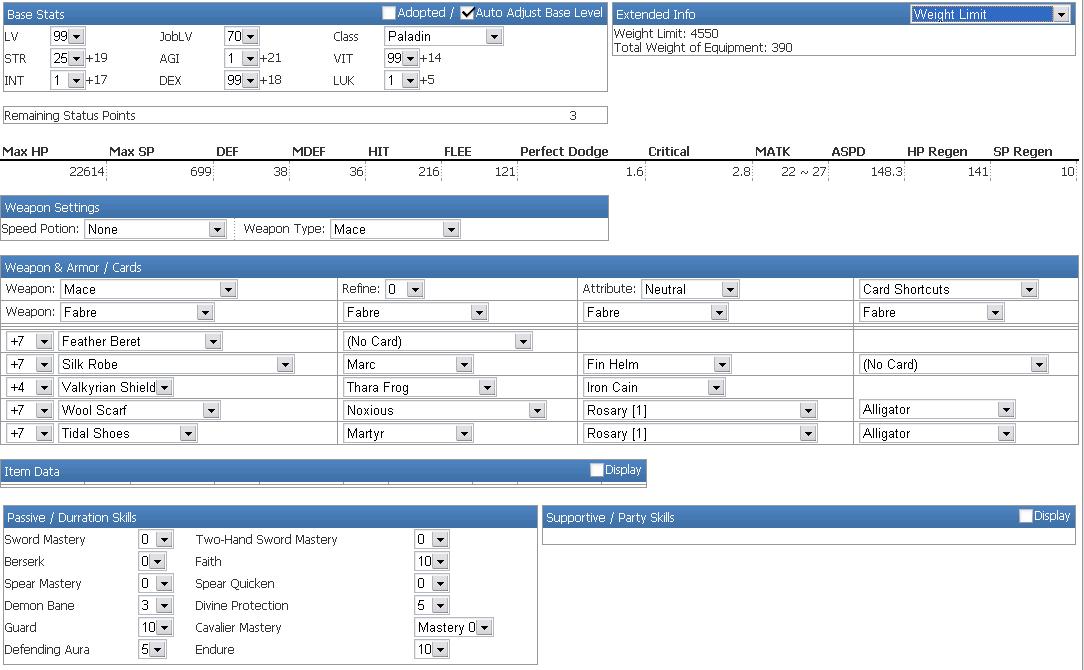Open the Endure skill level dropdown

pos(431,650)
